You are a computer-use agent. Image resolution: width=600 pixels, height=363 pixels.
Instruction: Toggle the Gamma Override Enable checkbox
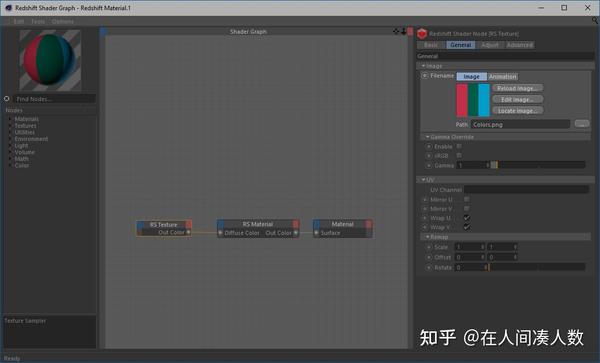[x=459, y=146]
